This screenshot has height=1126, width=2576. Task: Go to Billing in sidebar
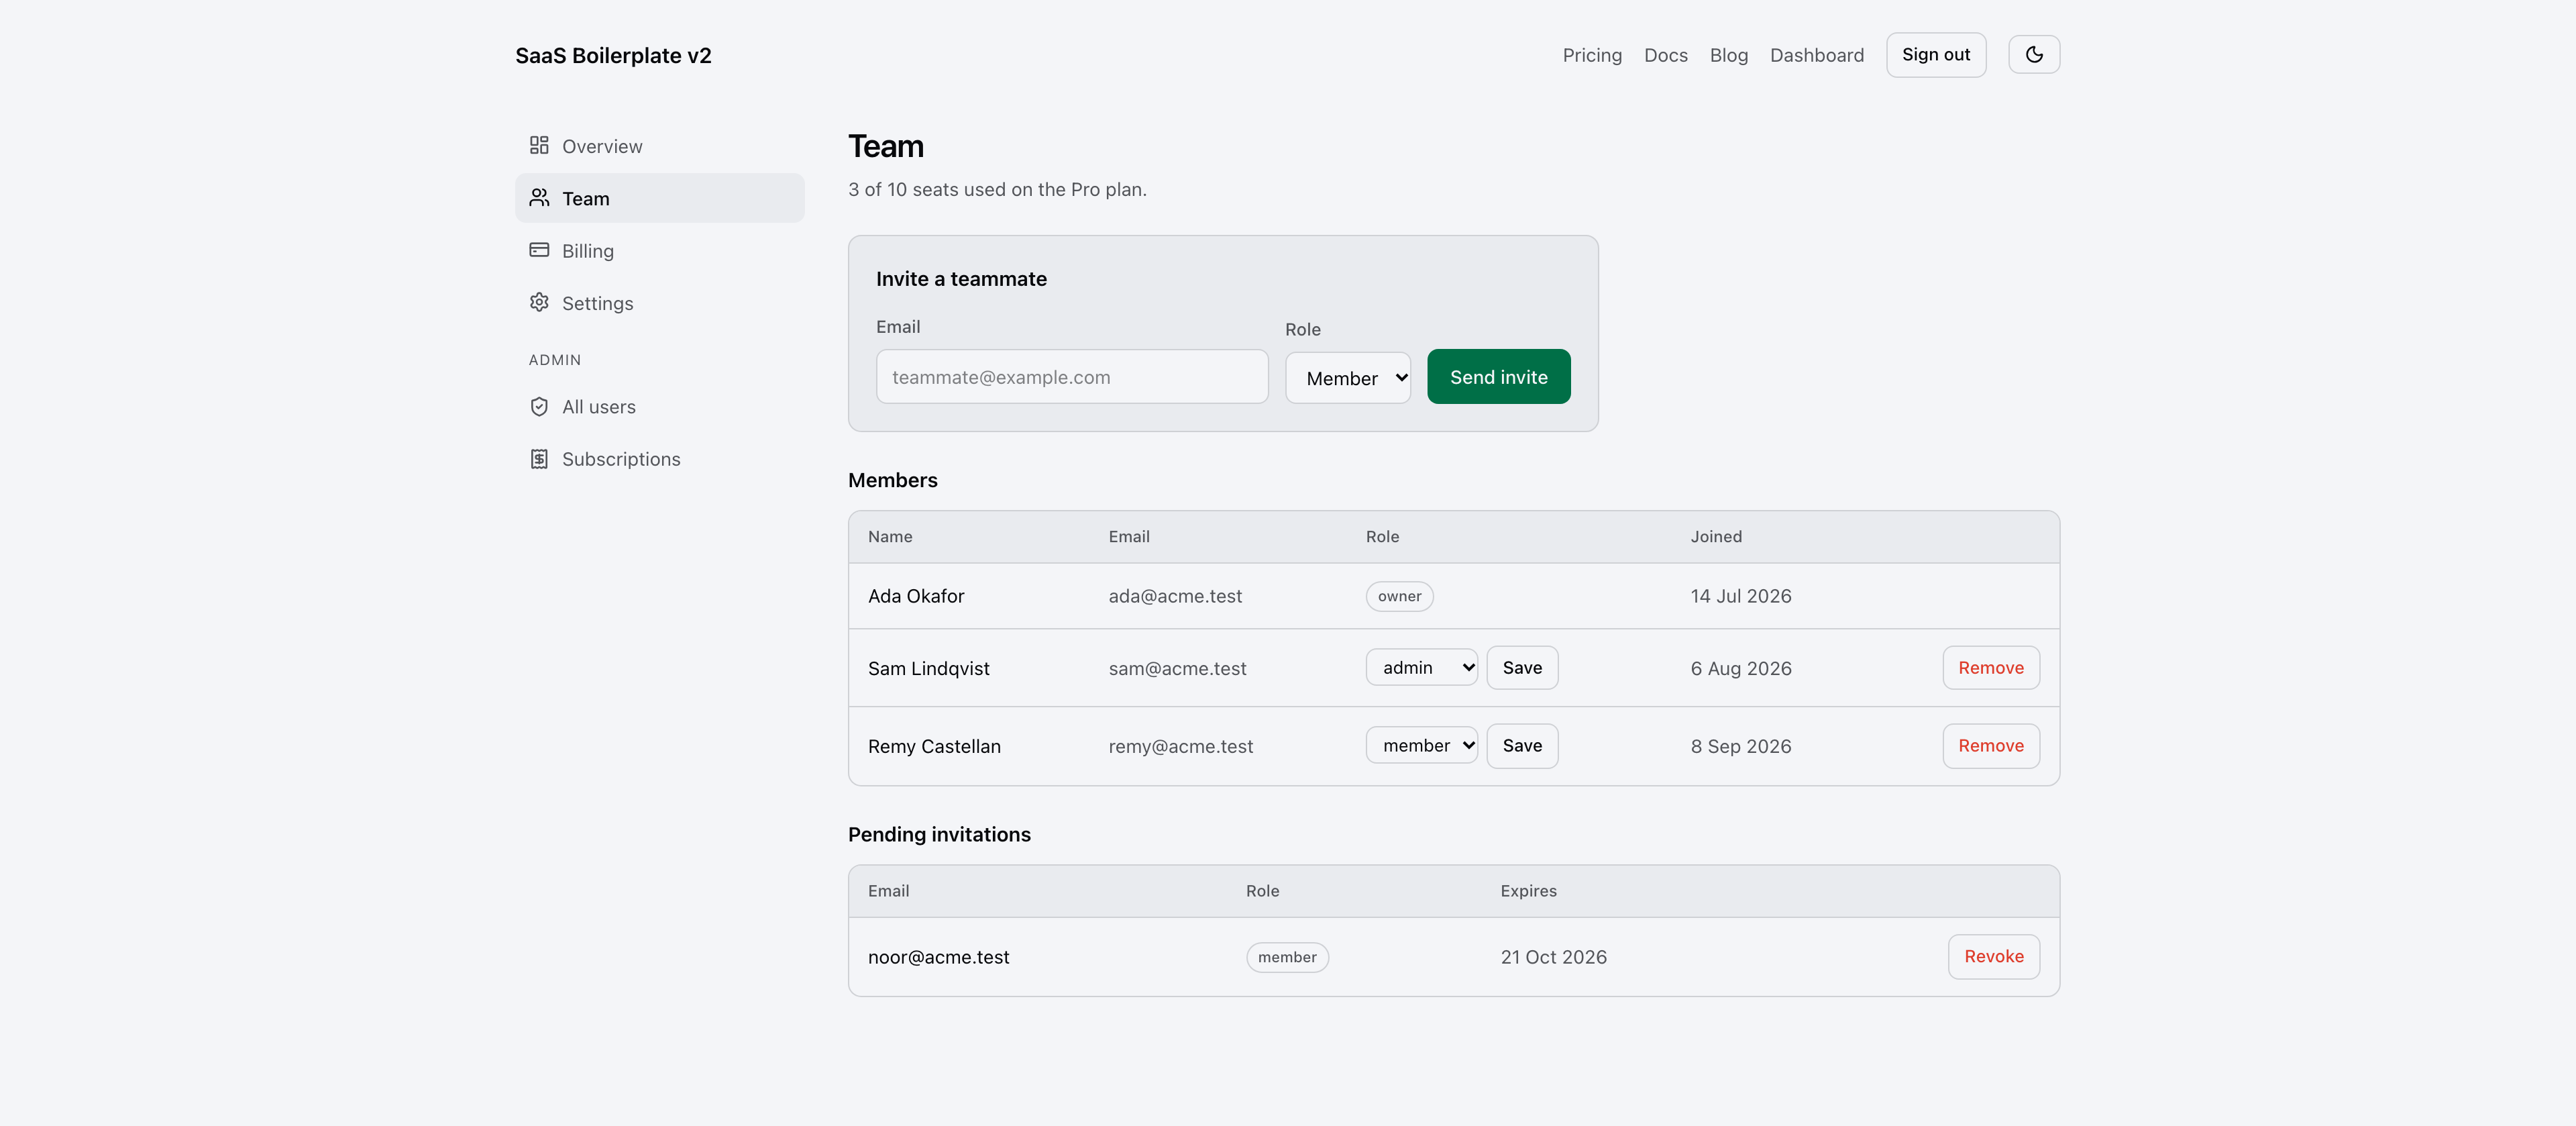click(x=660, y=251)
